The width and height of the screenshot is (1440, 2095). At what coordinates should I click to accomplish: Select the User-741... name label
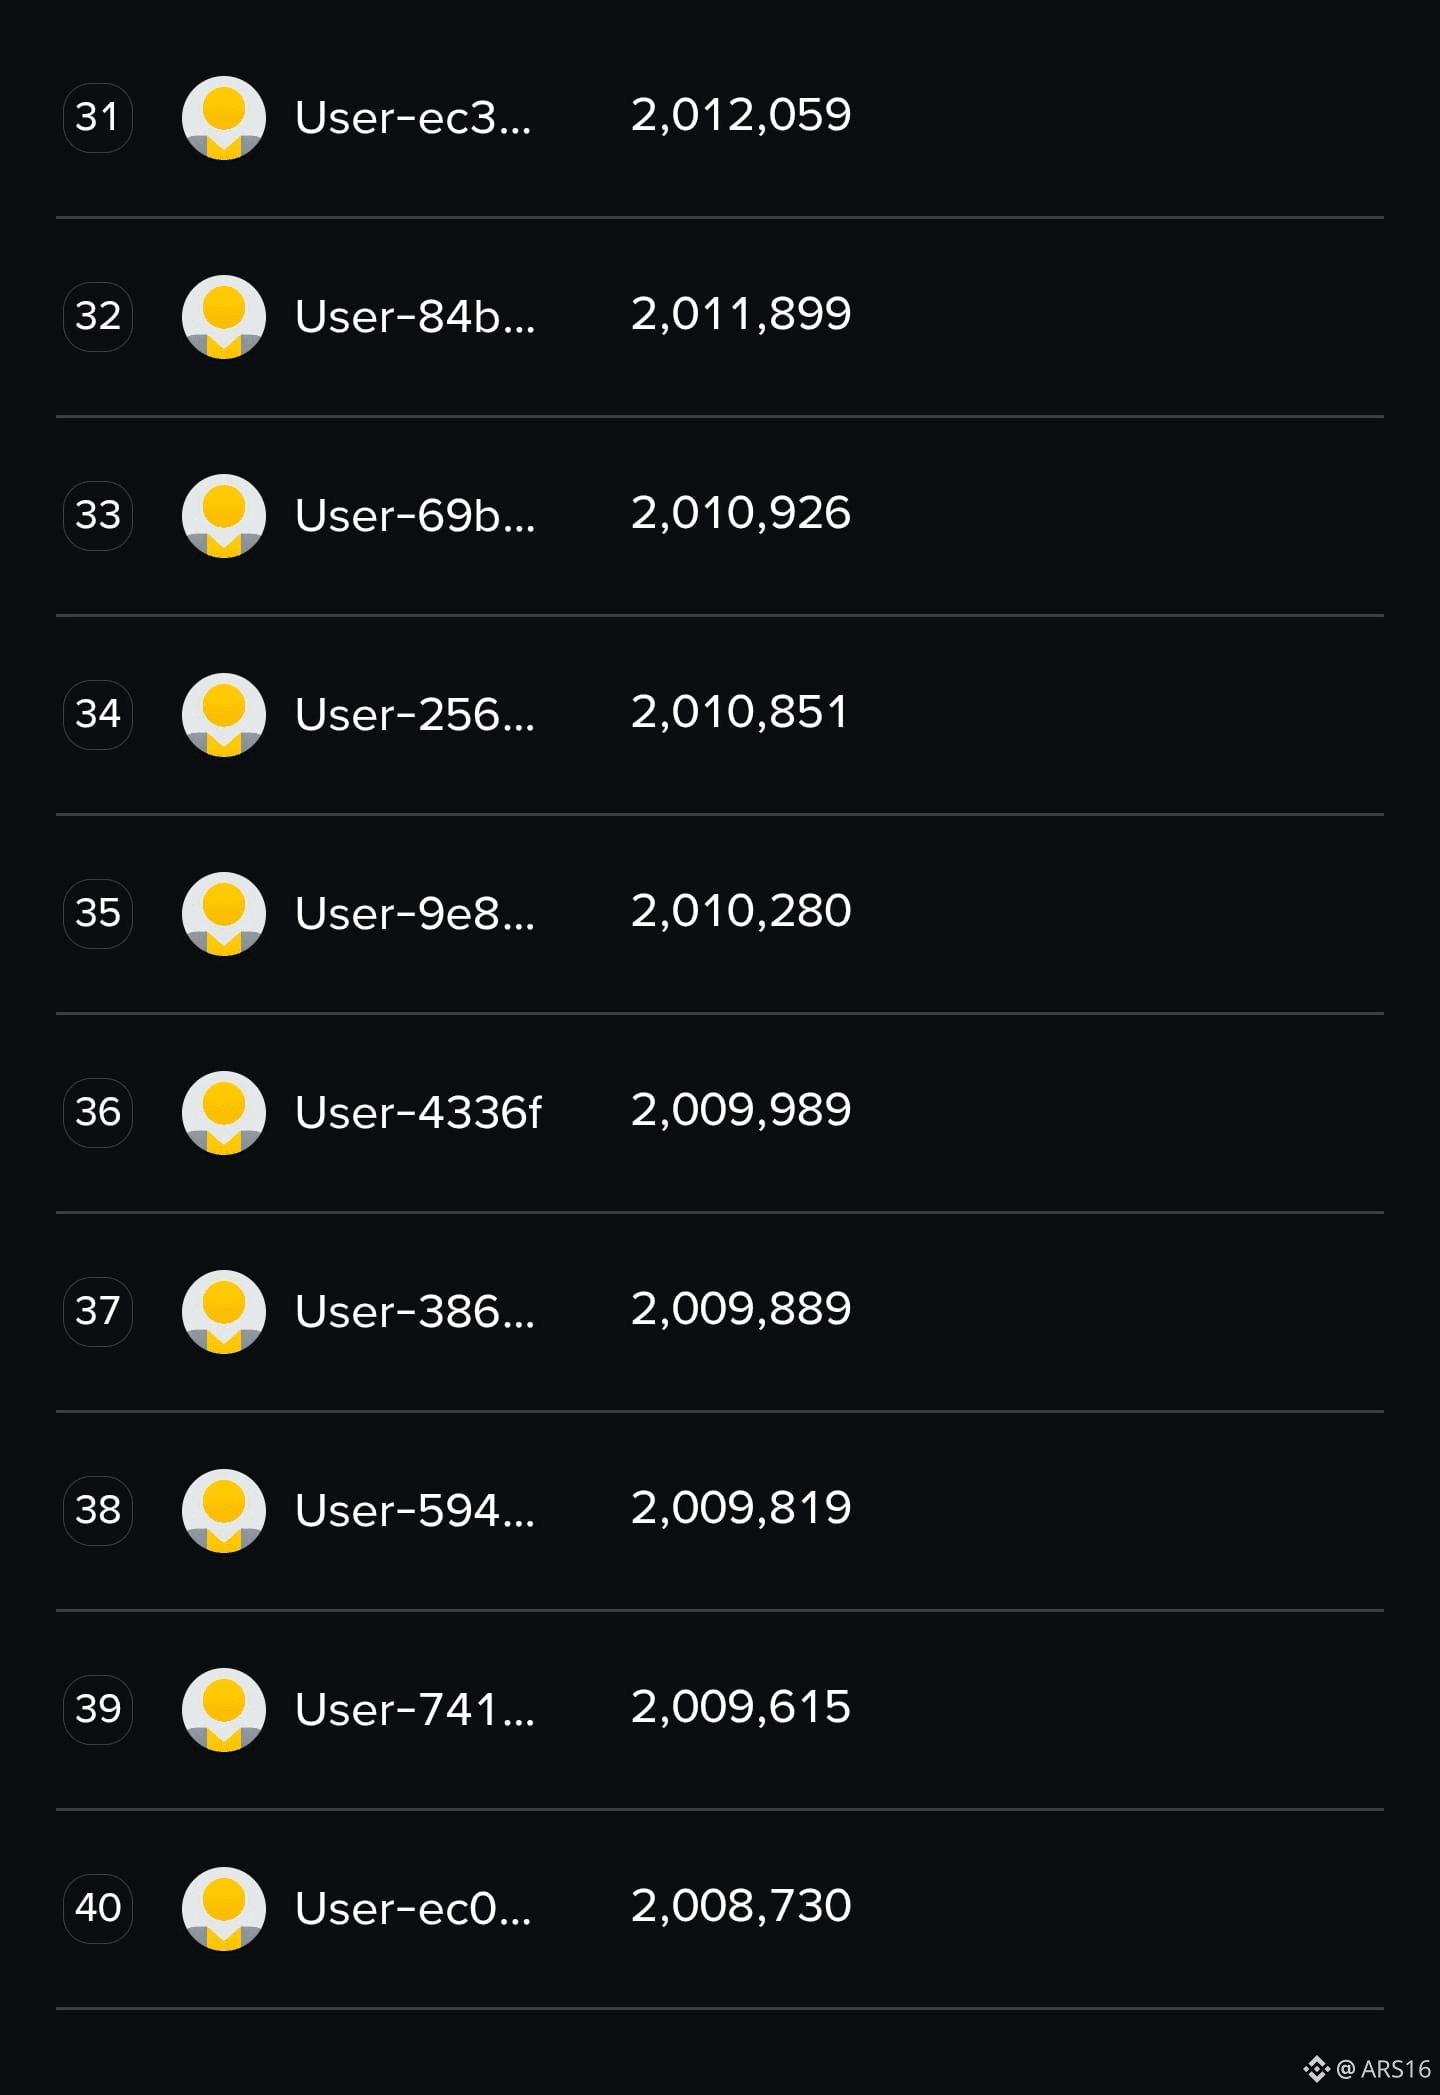[x=415, y=1709]
